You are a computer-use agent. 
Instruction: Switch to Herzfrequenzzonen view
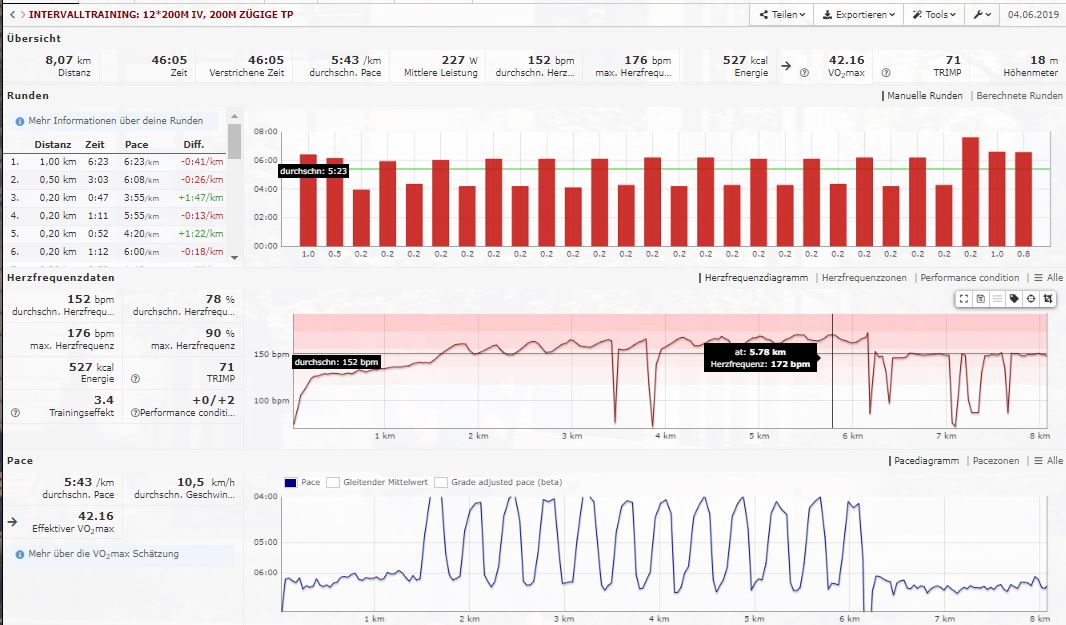(x=866, y=277)
